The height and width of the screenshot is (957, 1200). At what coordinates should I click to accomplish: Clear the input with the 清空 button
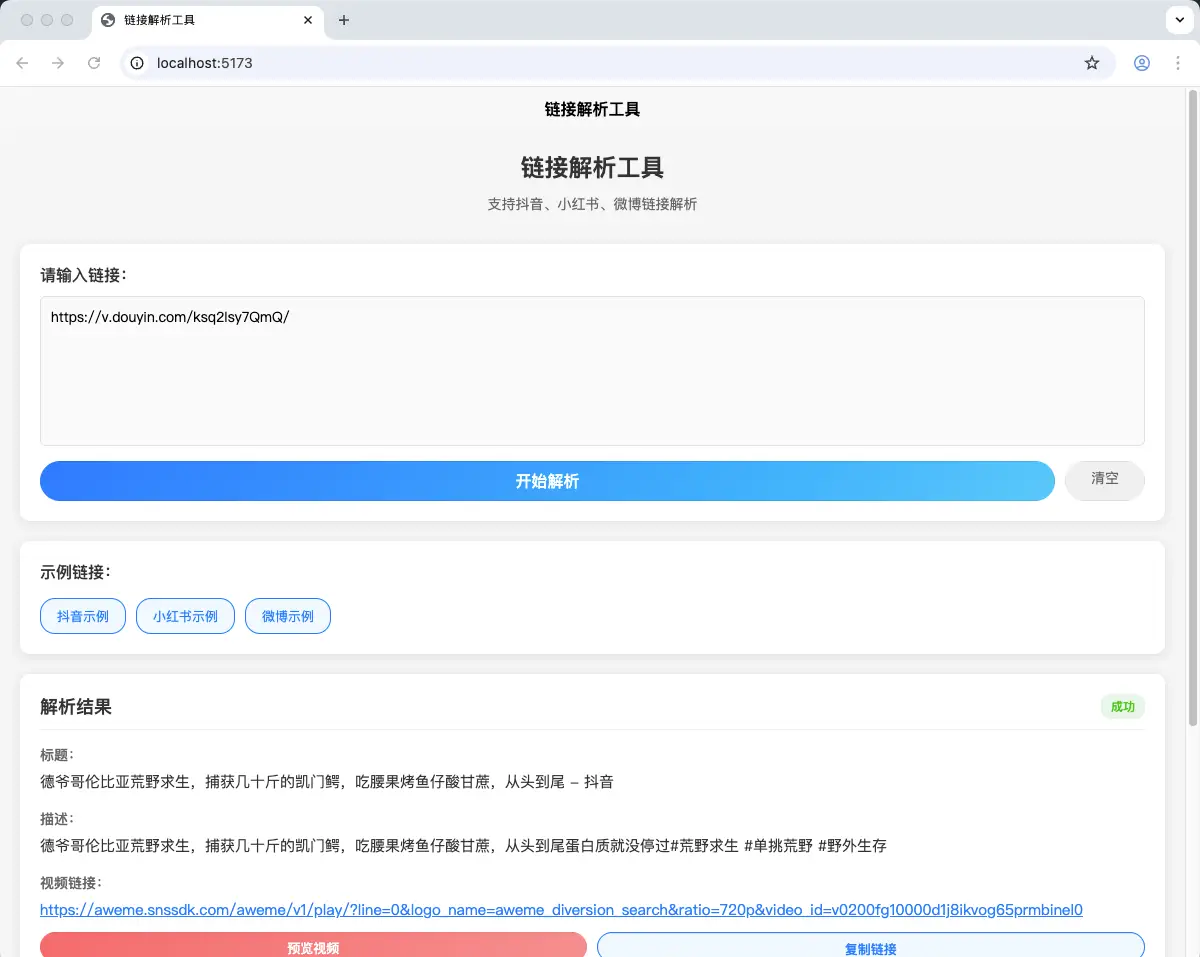coord(1104,479)
